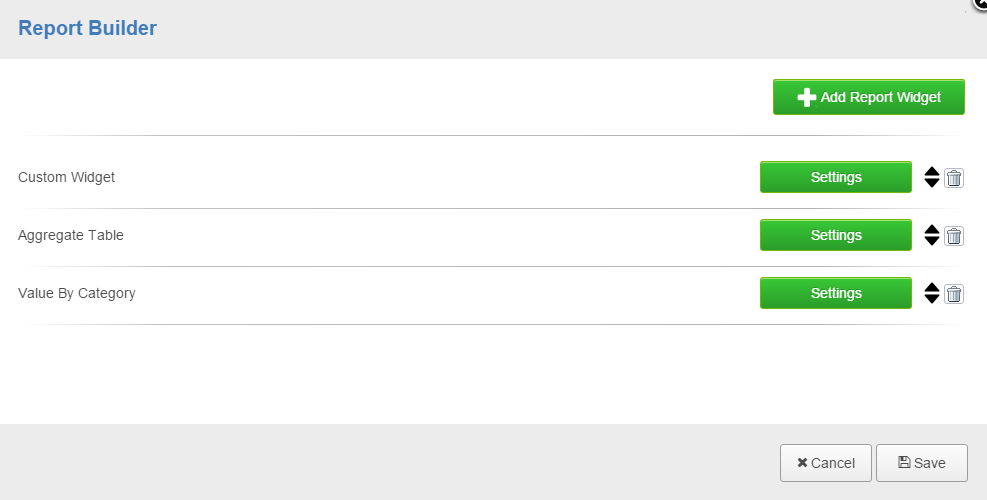Select the Custom Widget row label
The image size is (987, 500).
(66, 177)
